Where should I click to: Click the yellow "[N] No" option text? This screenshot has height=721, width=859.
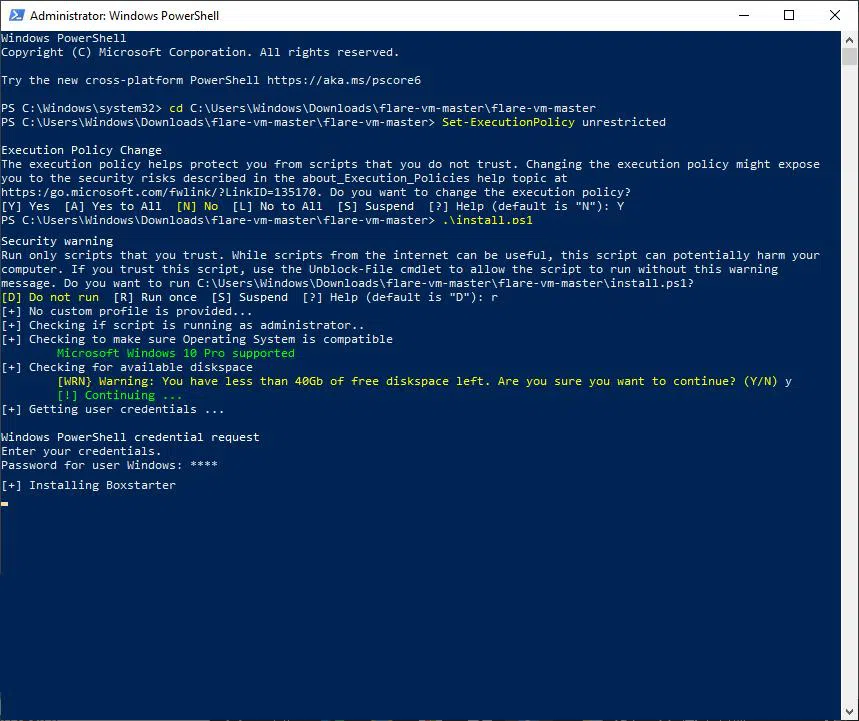pyautogui.click(x=197, y=206)
